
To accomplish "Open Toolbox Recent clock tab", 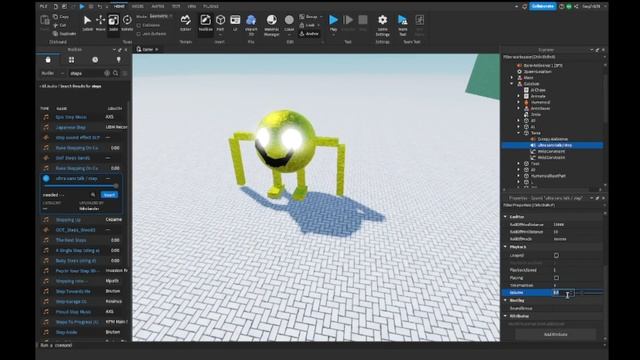I will (95, 60).
